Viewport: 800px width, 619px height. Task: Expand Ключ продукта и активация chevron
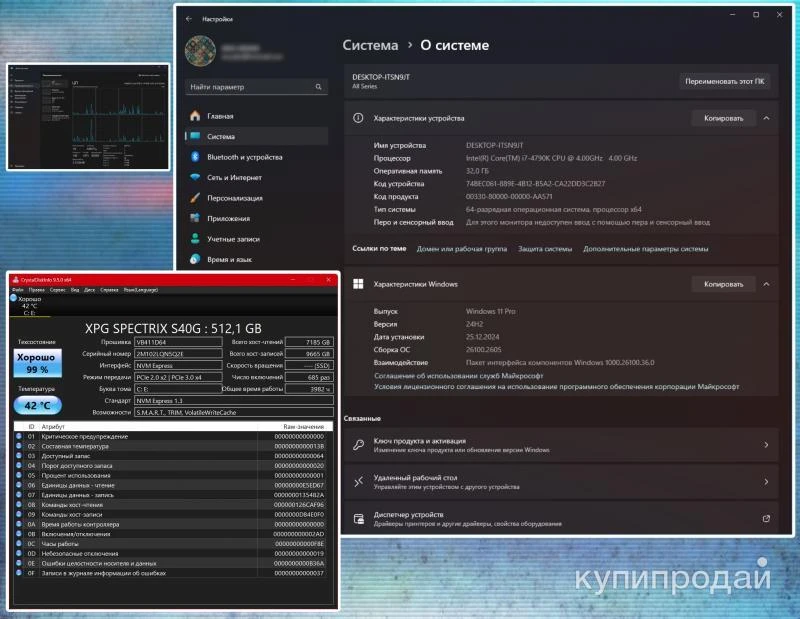tap(766, 445)
